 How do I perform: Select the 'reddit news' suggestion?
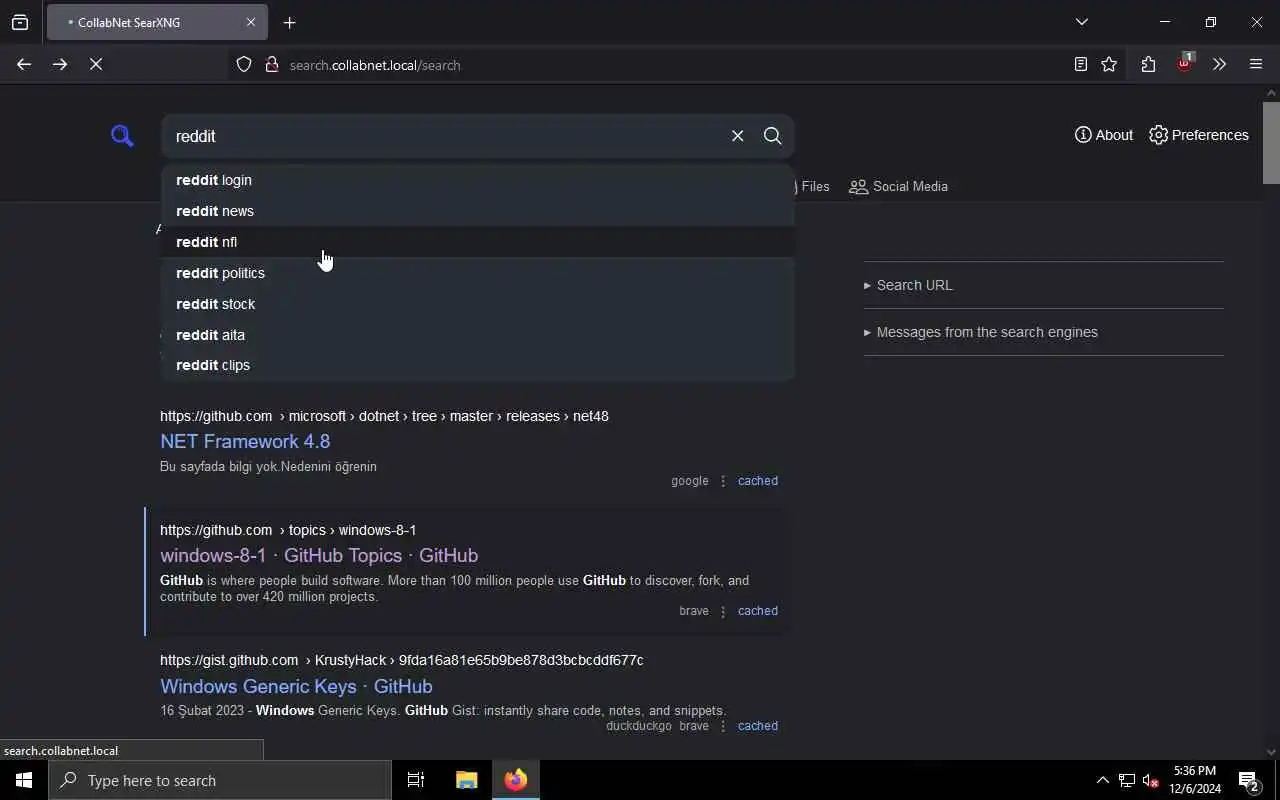pos(477,211)
